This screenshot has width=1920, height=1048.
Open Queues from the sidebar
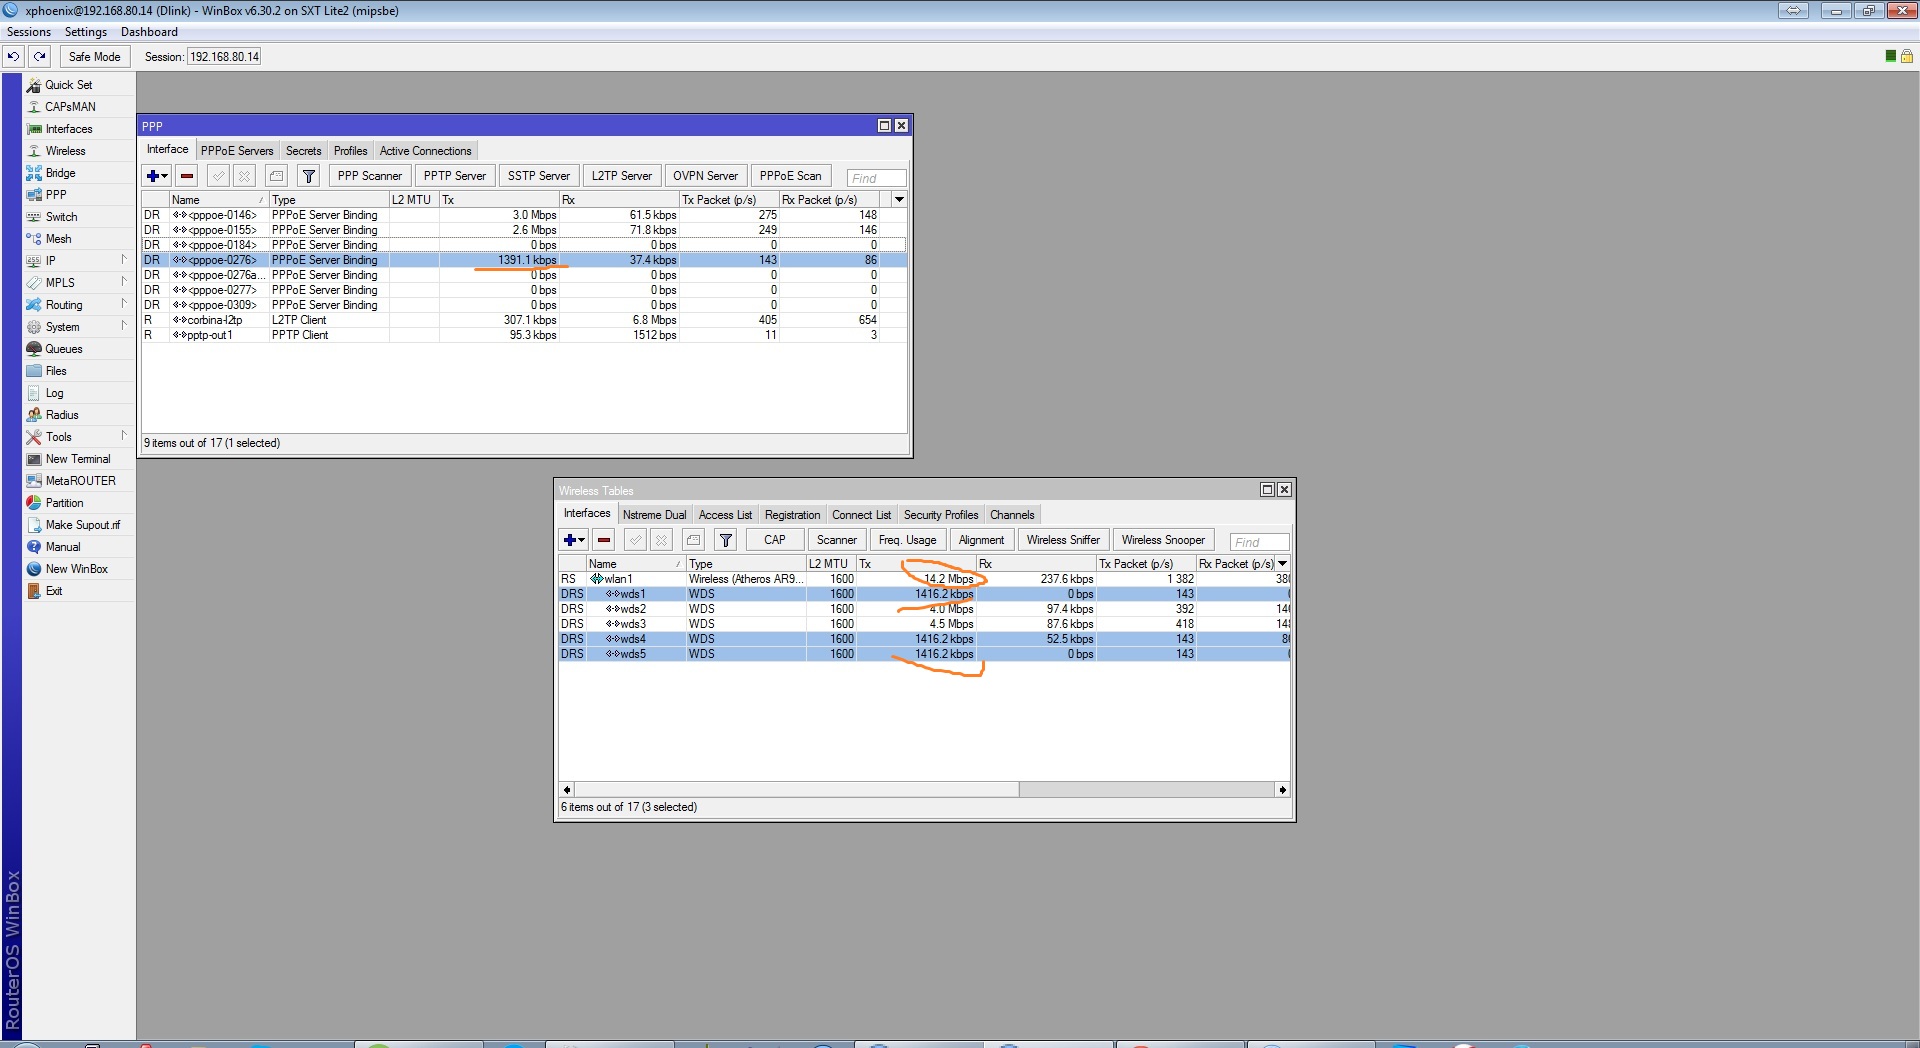[x=64, y=349]
